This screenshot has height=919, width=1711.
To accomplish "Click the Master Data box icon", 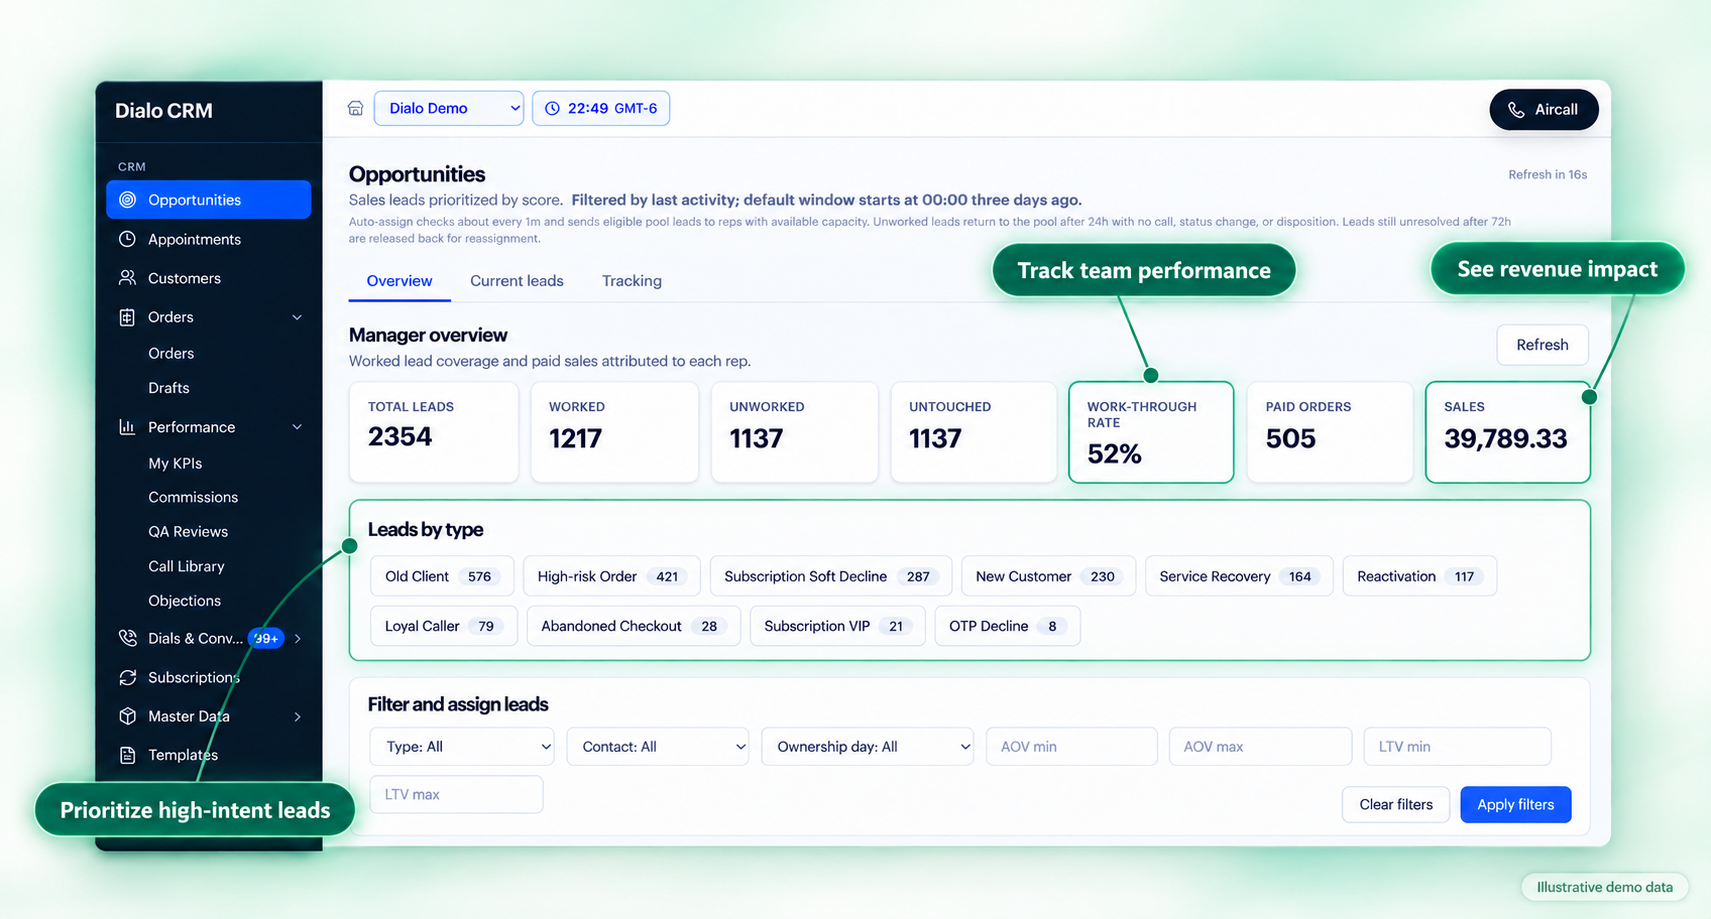I will pos(127,716).
